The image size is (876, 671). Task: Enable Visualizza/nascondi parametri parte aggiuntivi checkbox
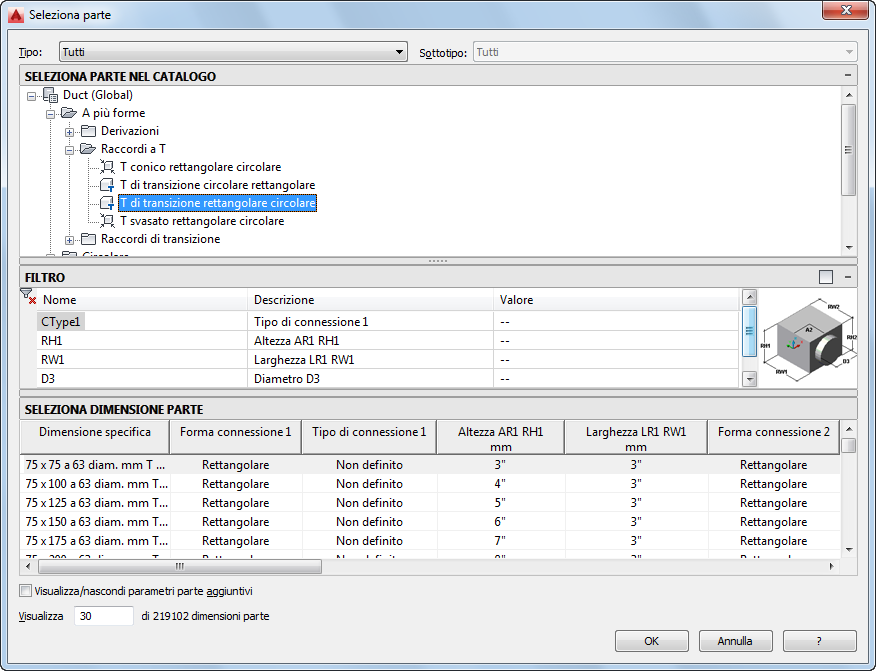pyautogui.click(x=26, y=591)
